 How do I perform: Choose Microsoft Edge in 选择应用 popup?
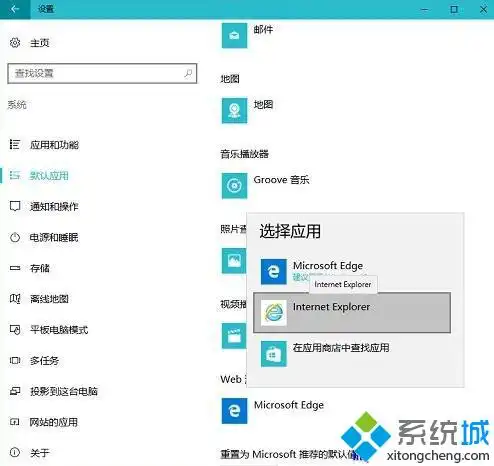pyautogui.click(x=352, y=272)
